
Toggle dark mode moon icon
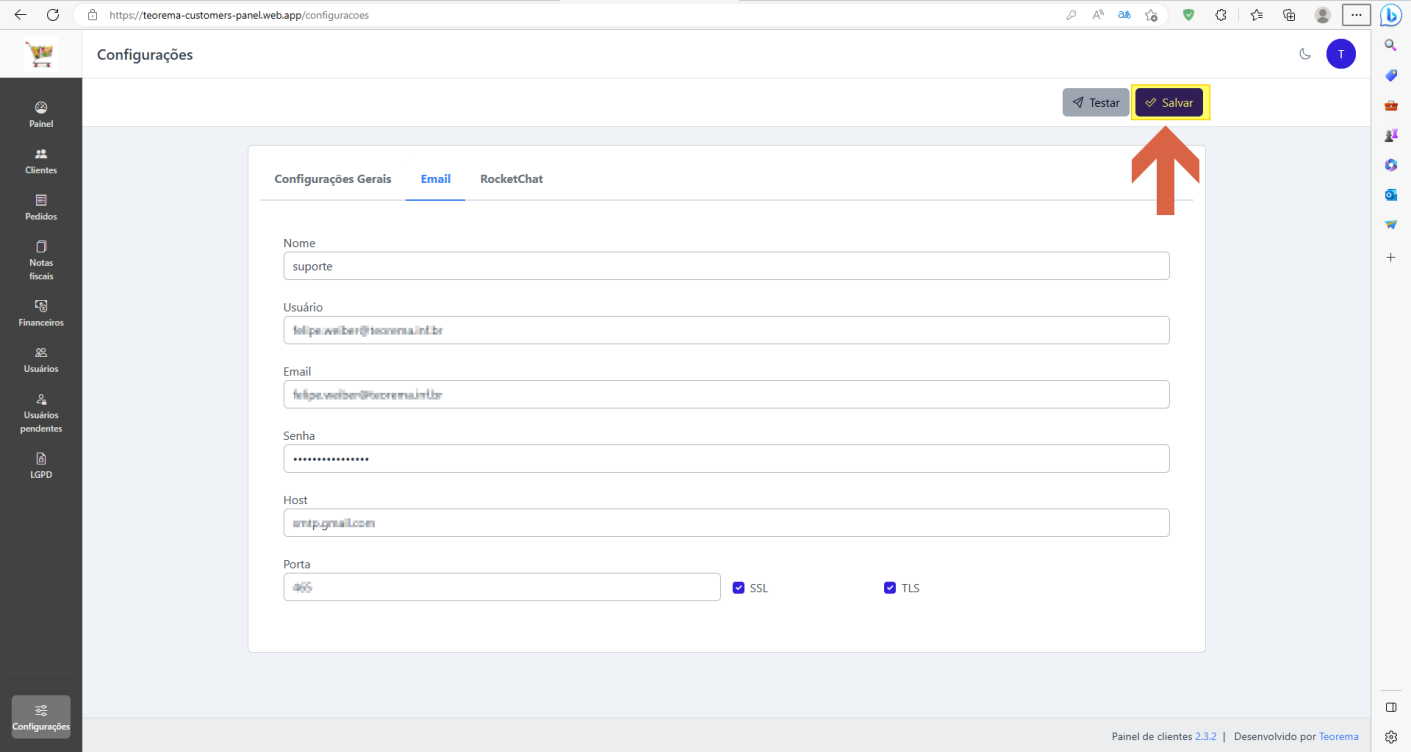pos(1305,54)
